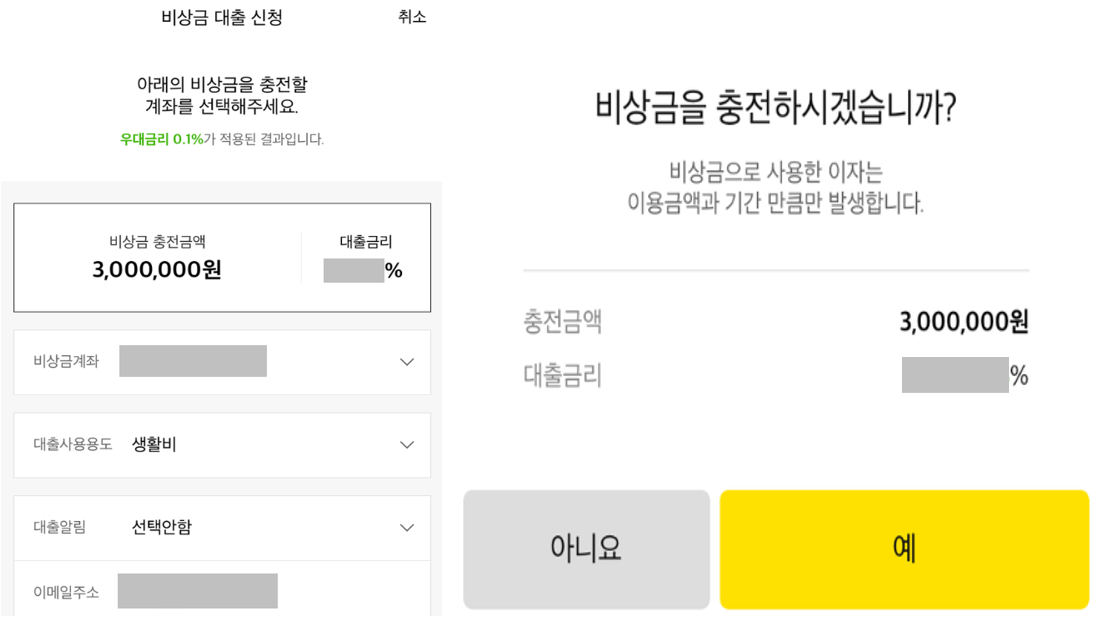
Task: Click the 아니요 decline button
Action: click(585, 549)
